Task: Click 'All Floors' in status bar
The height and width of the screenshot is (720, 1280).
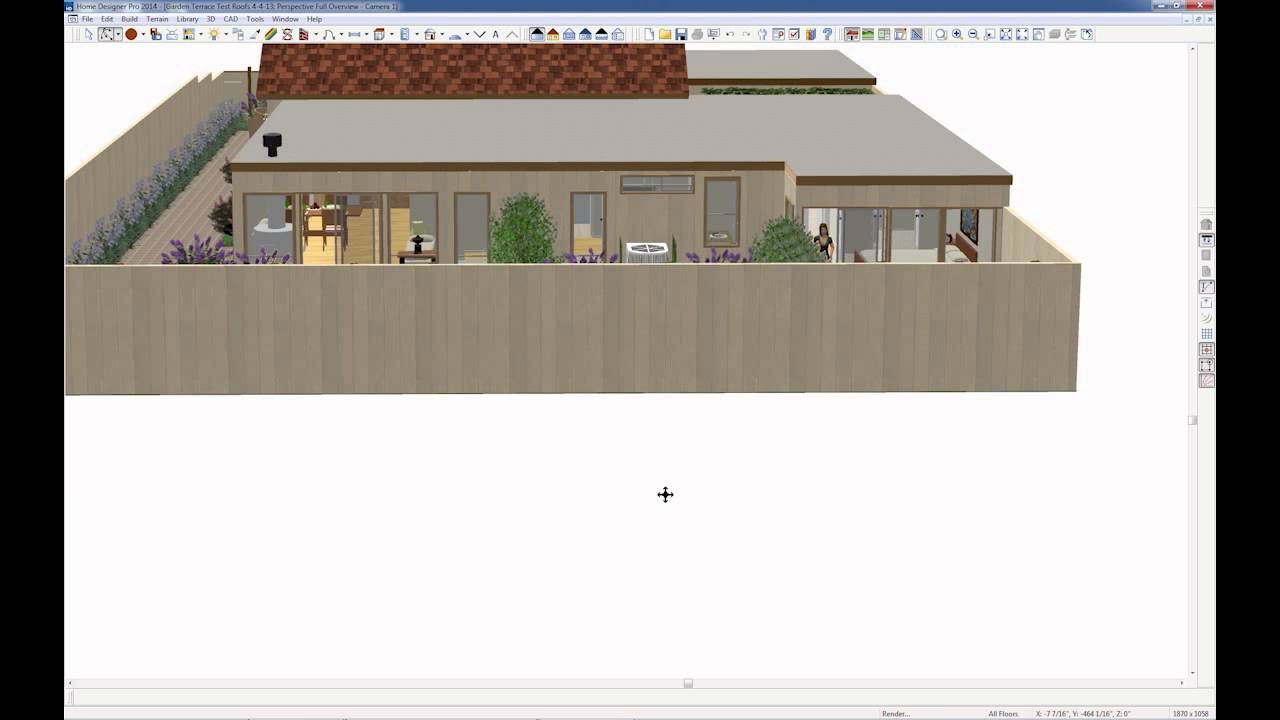Action: point(1003,714)
